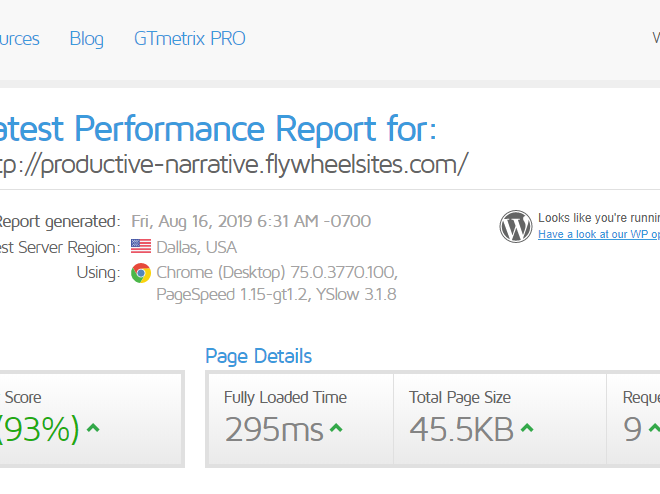Click the Chrome browser icon
The width and height of the screenshot is (660, 494).
(x=141, y=273)
